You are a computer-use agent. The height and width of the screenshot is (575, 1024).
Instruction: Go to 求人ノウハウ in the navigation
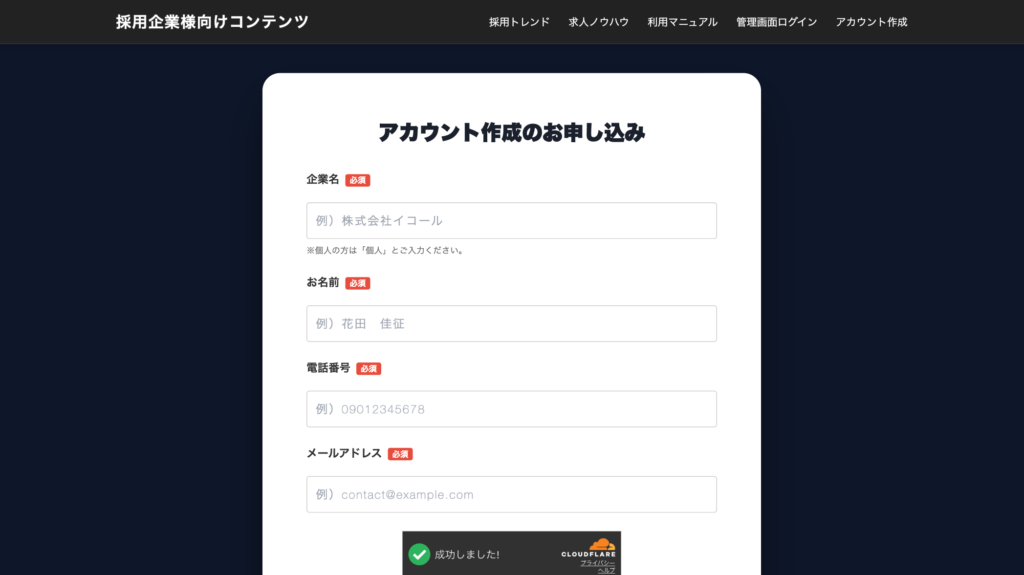598,22
